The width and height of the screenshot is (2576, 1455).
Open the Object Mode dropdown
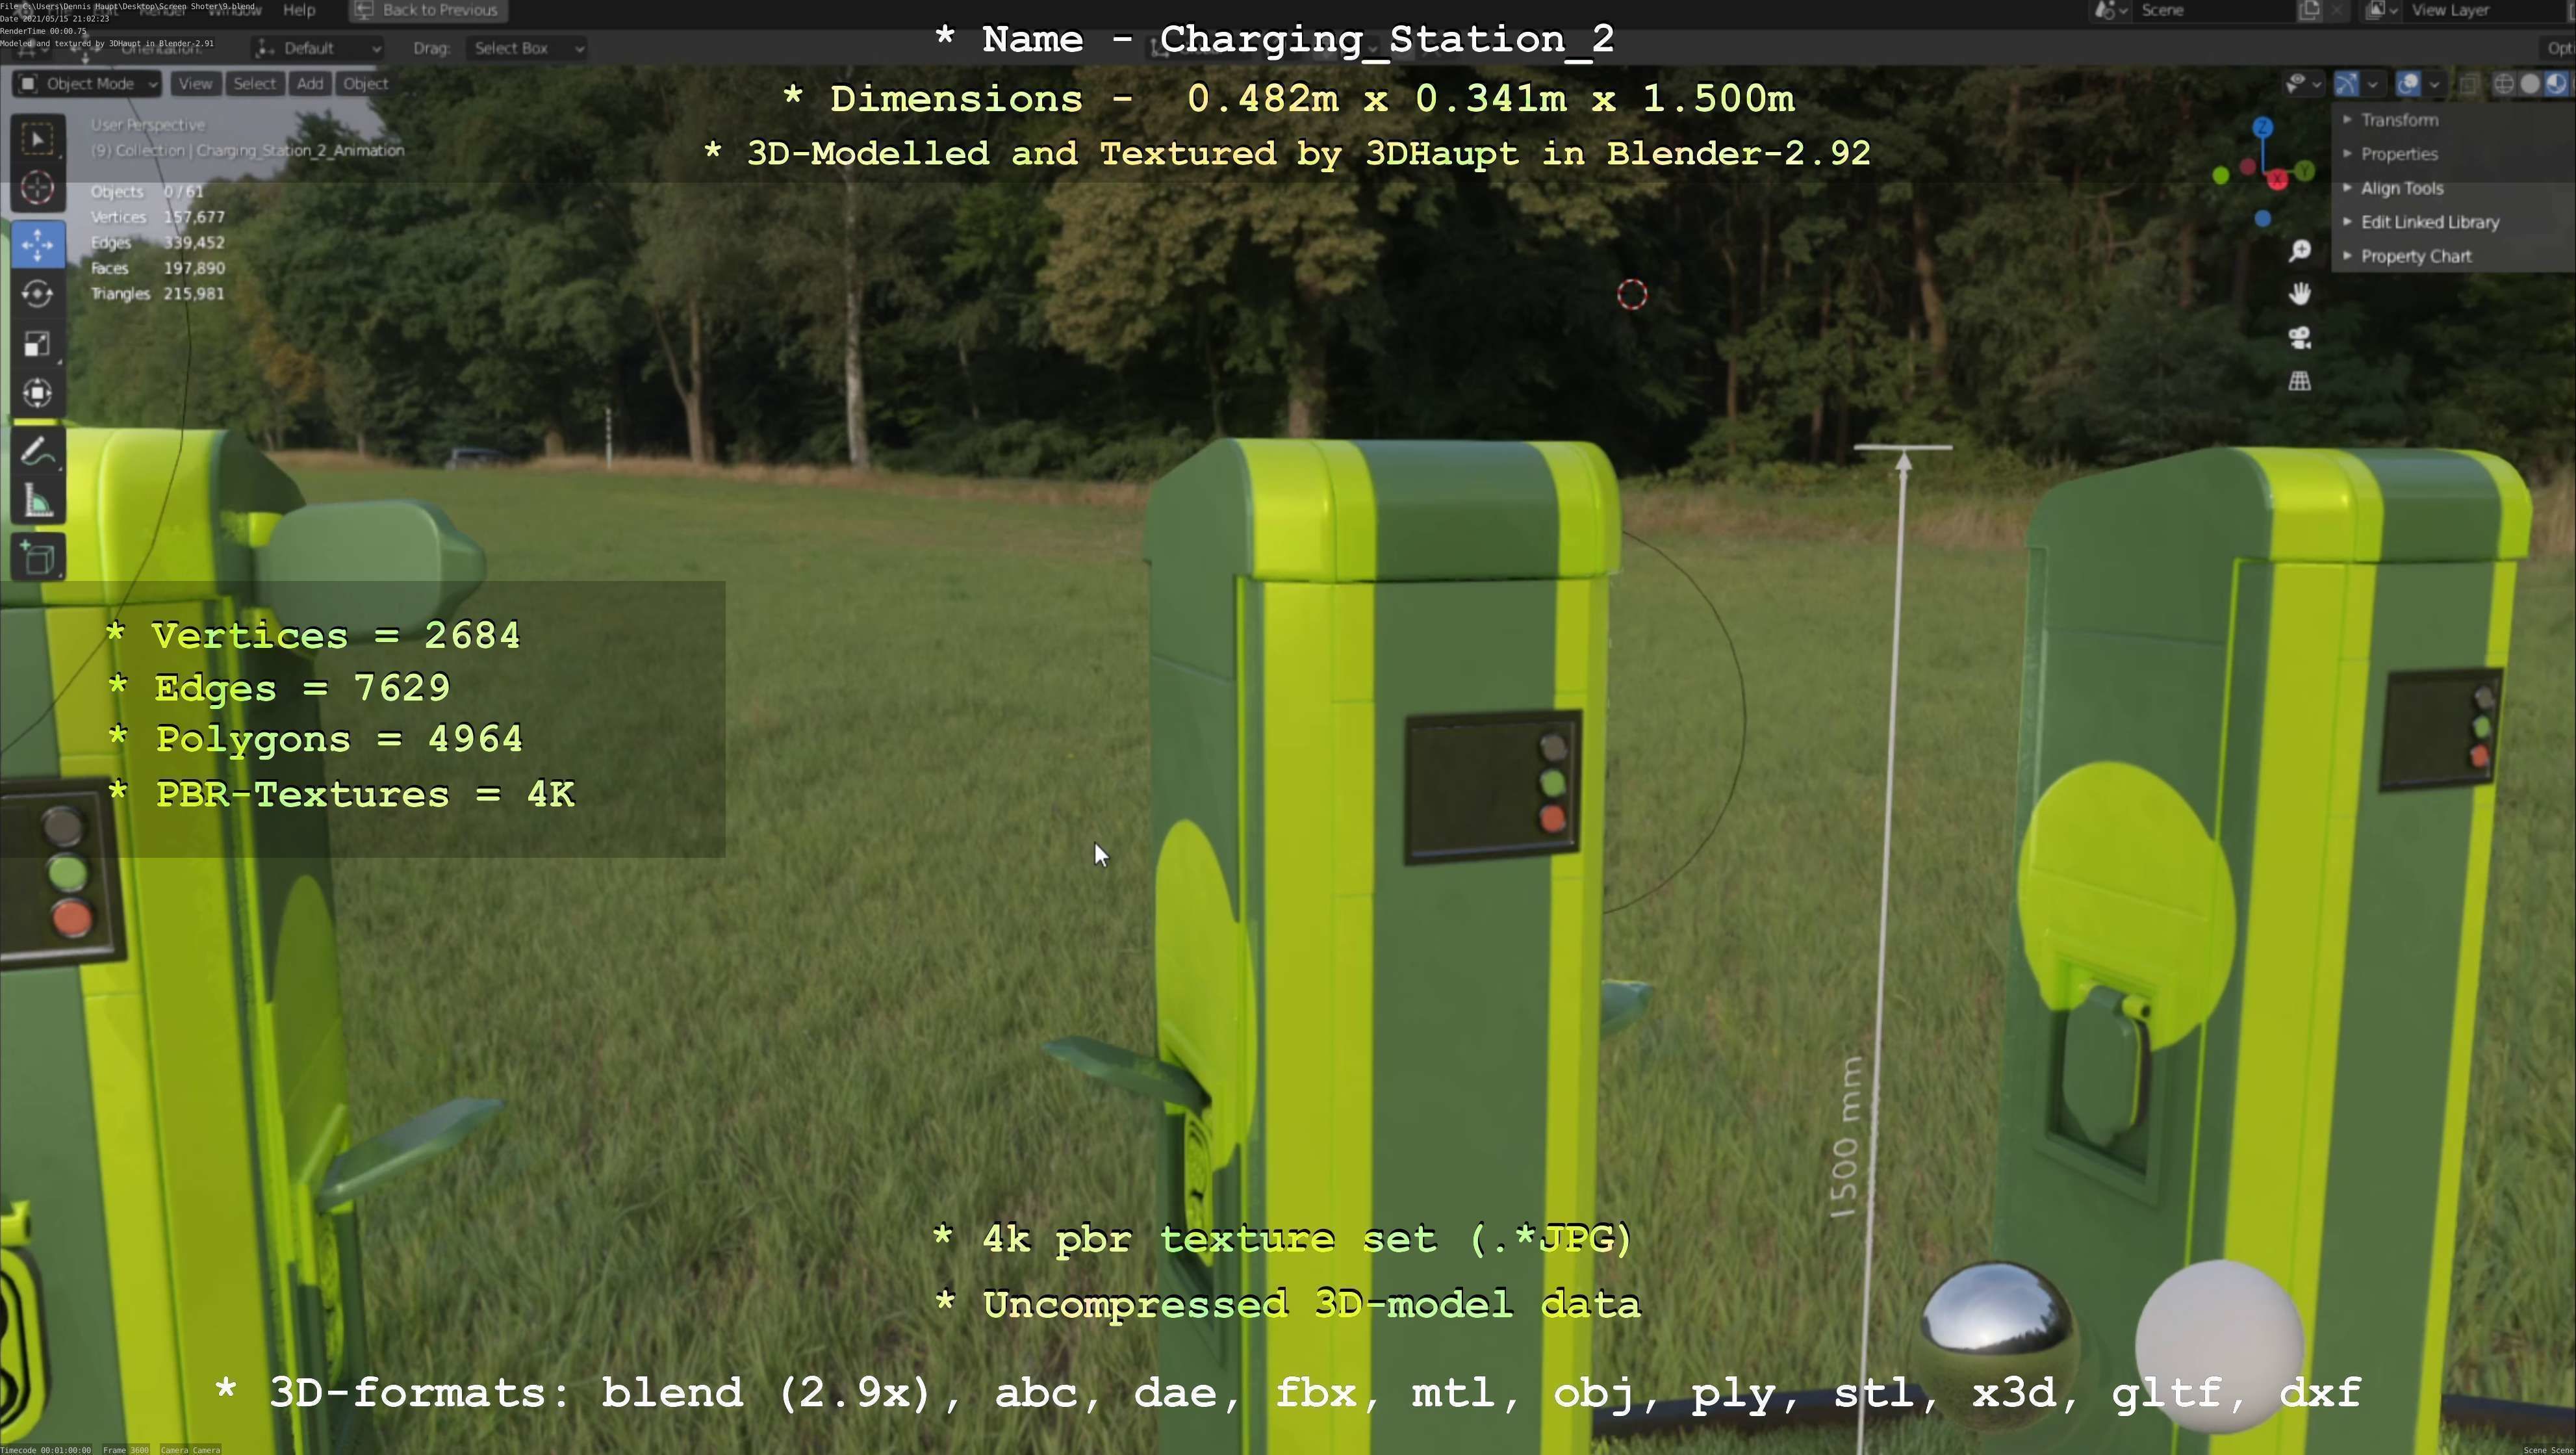pyautogui.click(x=88, y=84)
